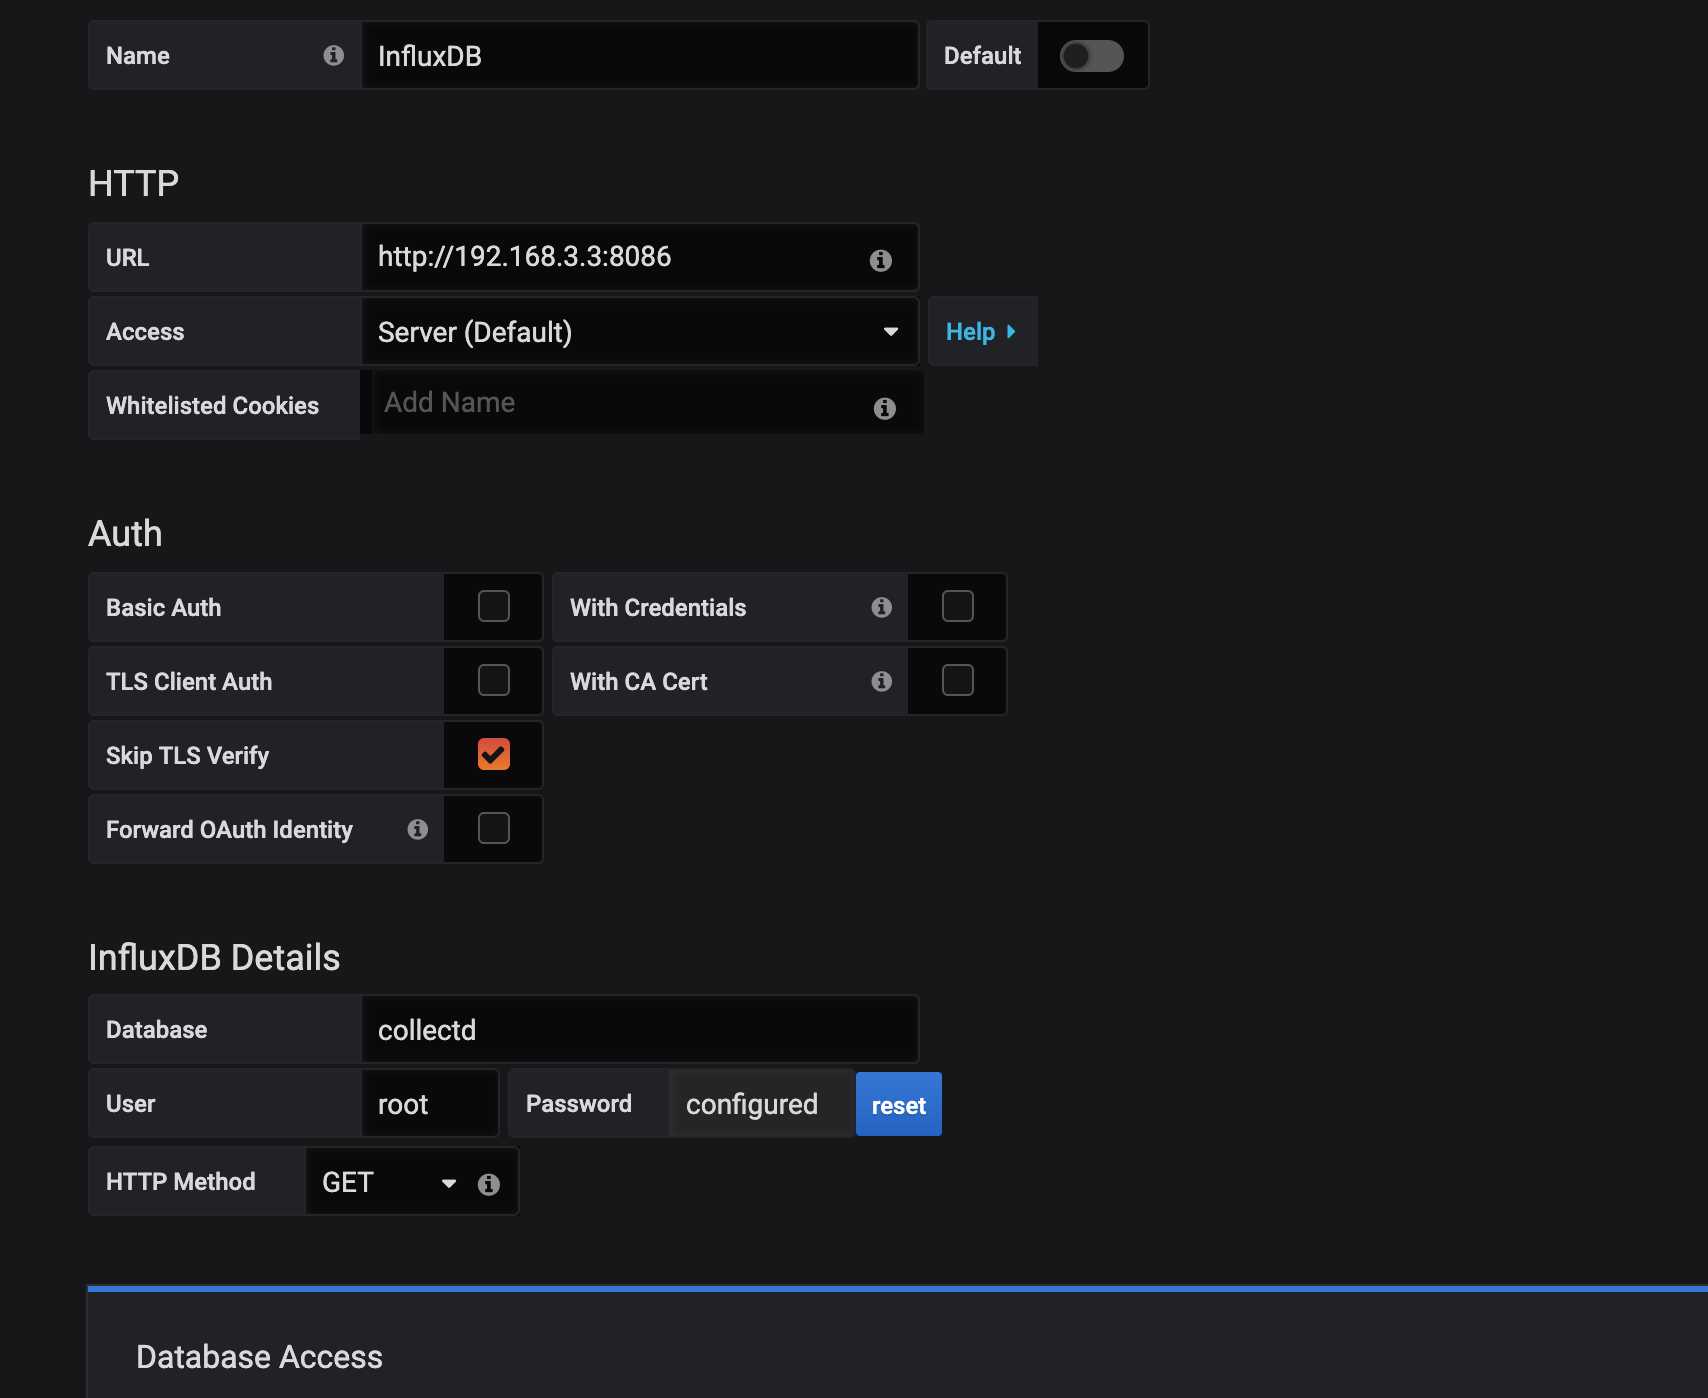
Task: Click the configured Password field
Action: 761,1104
